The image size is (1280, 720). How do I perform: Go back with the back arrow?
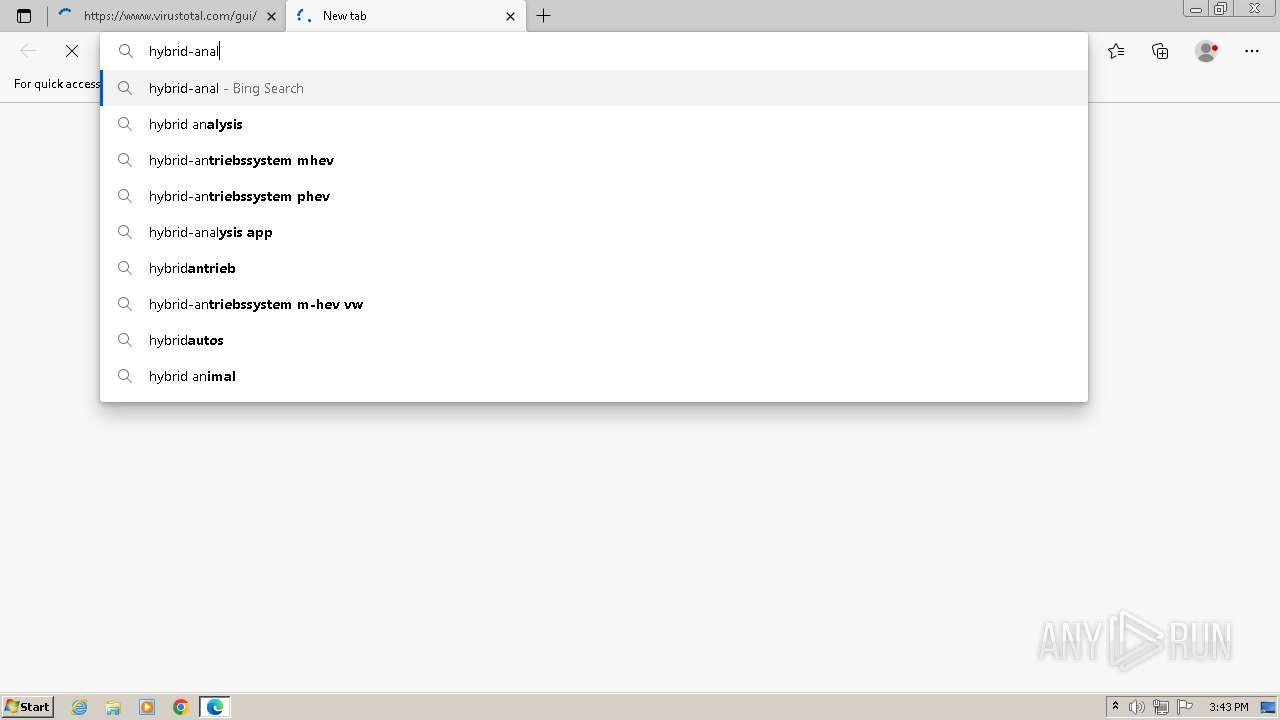pyautogui.click(x=28, y=51)
